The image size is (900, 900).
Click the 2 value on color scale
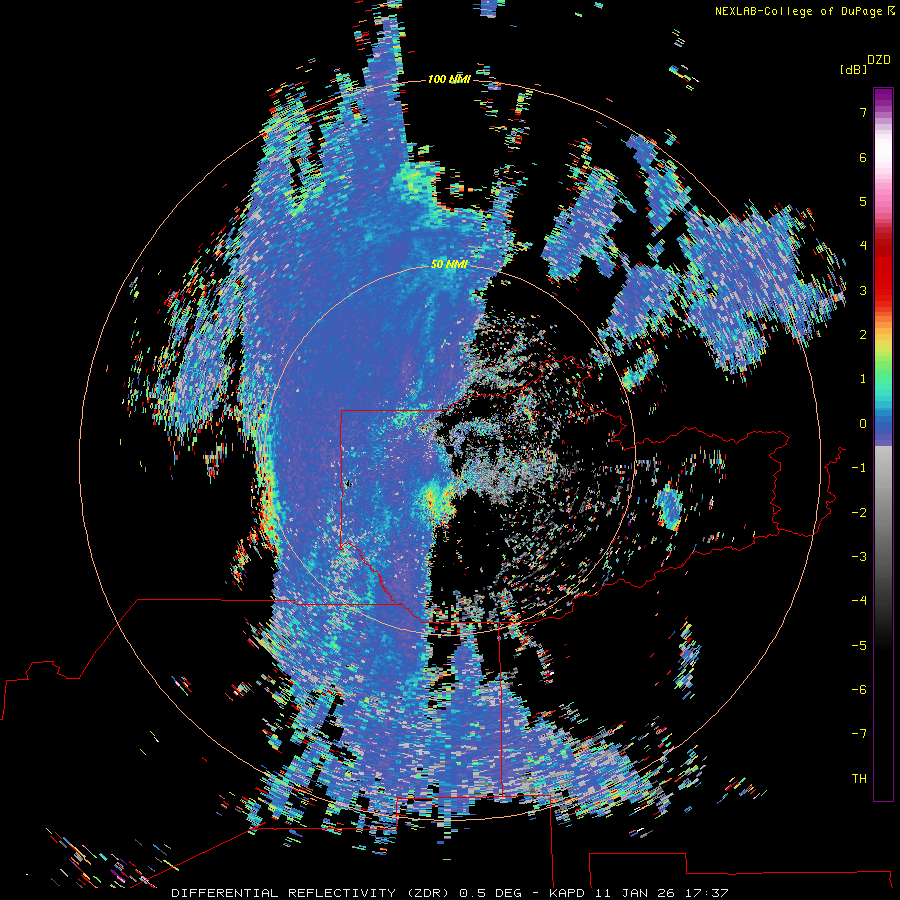(x=863, y=335)
